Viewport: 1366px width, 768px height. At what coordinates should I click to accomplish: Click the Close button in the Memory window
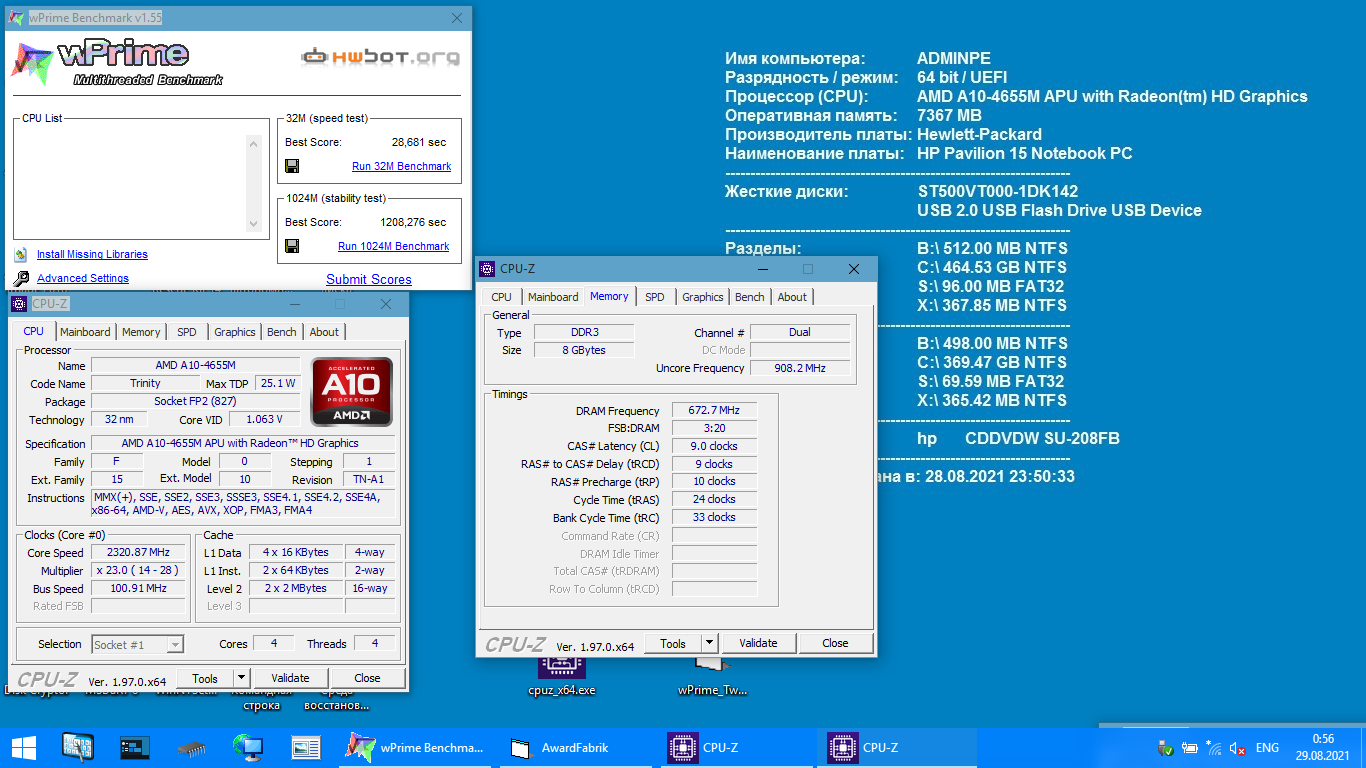(x=835, y=643)
